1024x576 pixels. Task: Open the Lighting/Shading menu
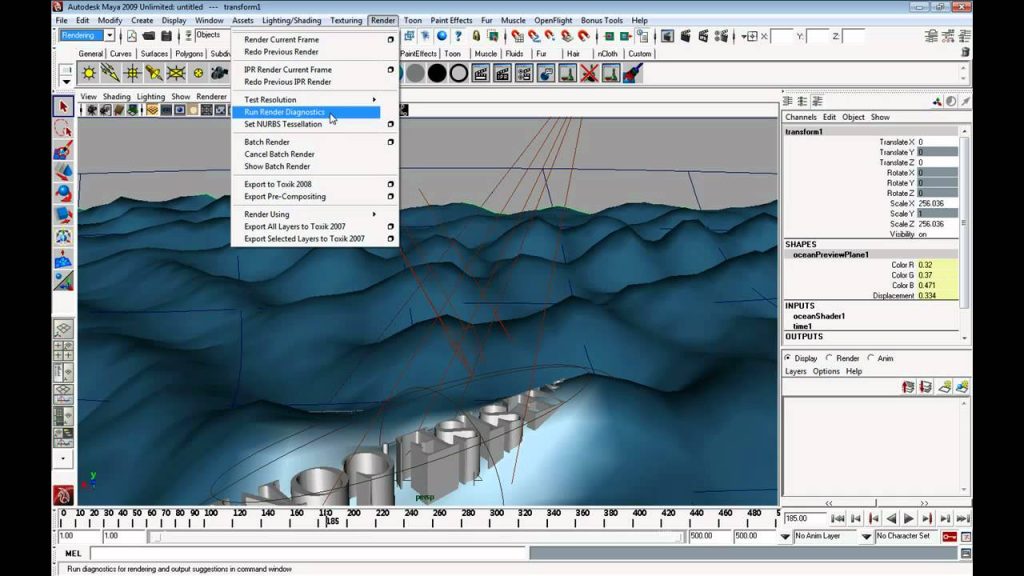(x=291, y=20)
